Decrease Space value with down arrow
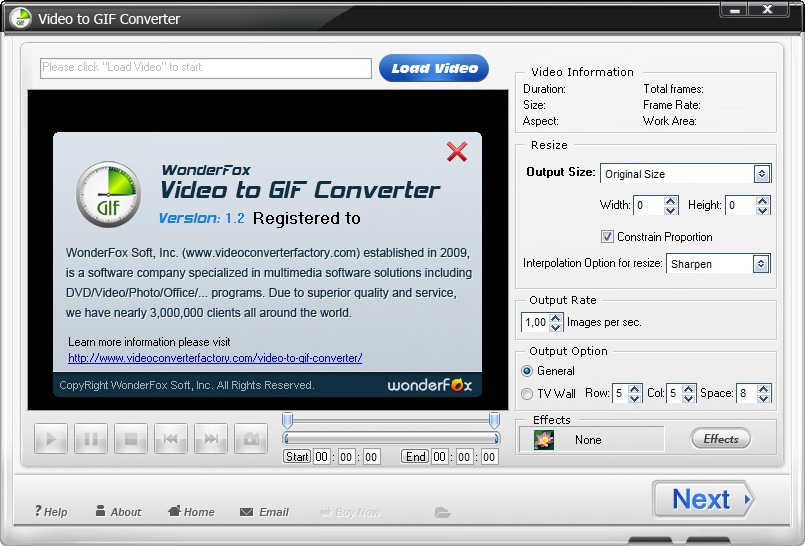Viewport: 805px width, 546px height. [764, 398]
